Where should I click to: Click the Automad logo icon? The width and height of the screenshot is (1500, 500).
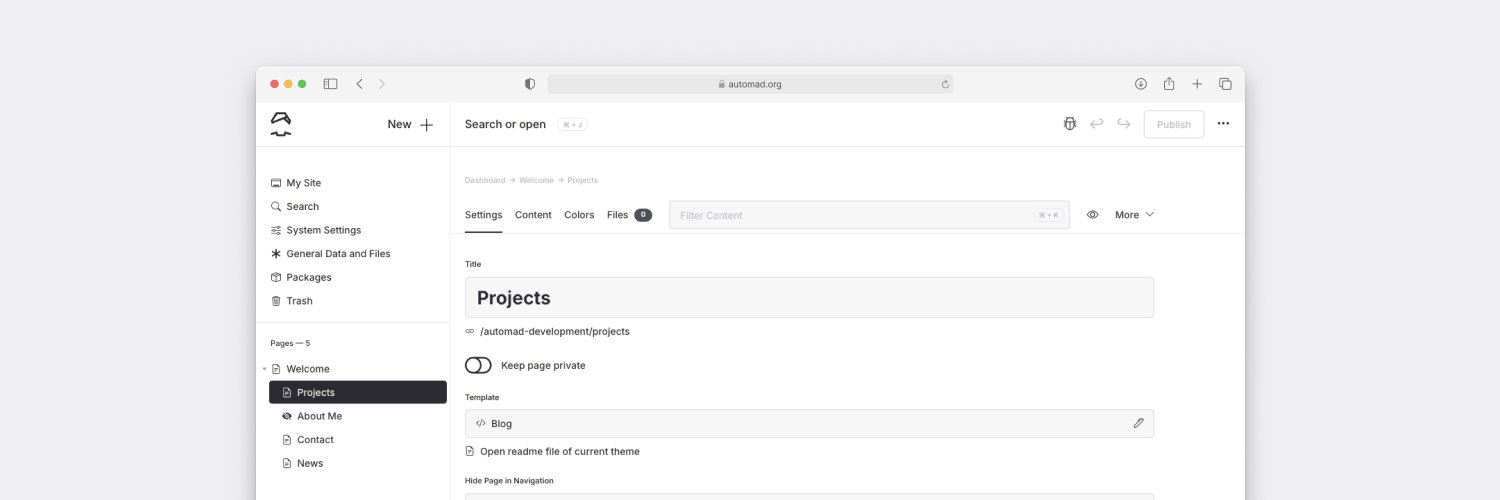(281, 124)
